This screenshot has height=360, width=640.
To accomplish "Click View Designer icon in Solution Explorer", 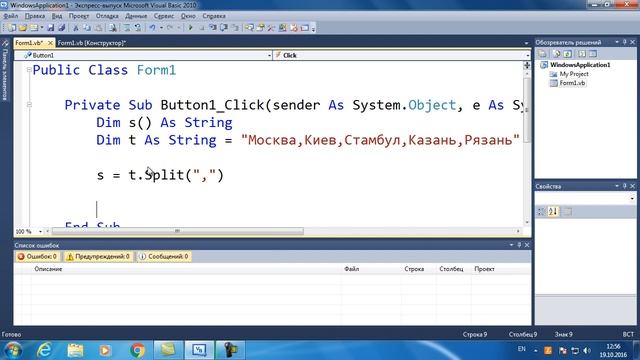I will coord(593,54).
